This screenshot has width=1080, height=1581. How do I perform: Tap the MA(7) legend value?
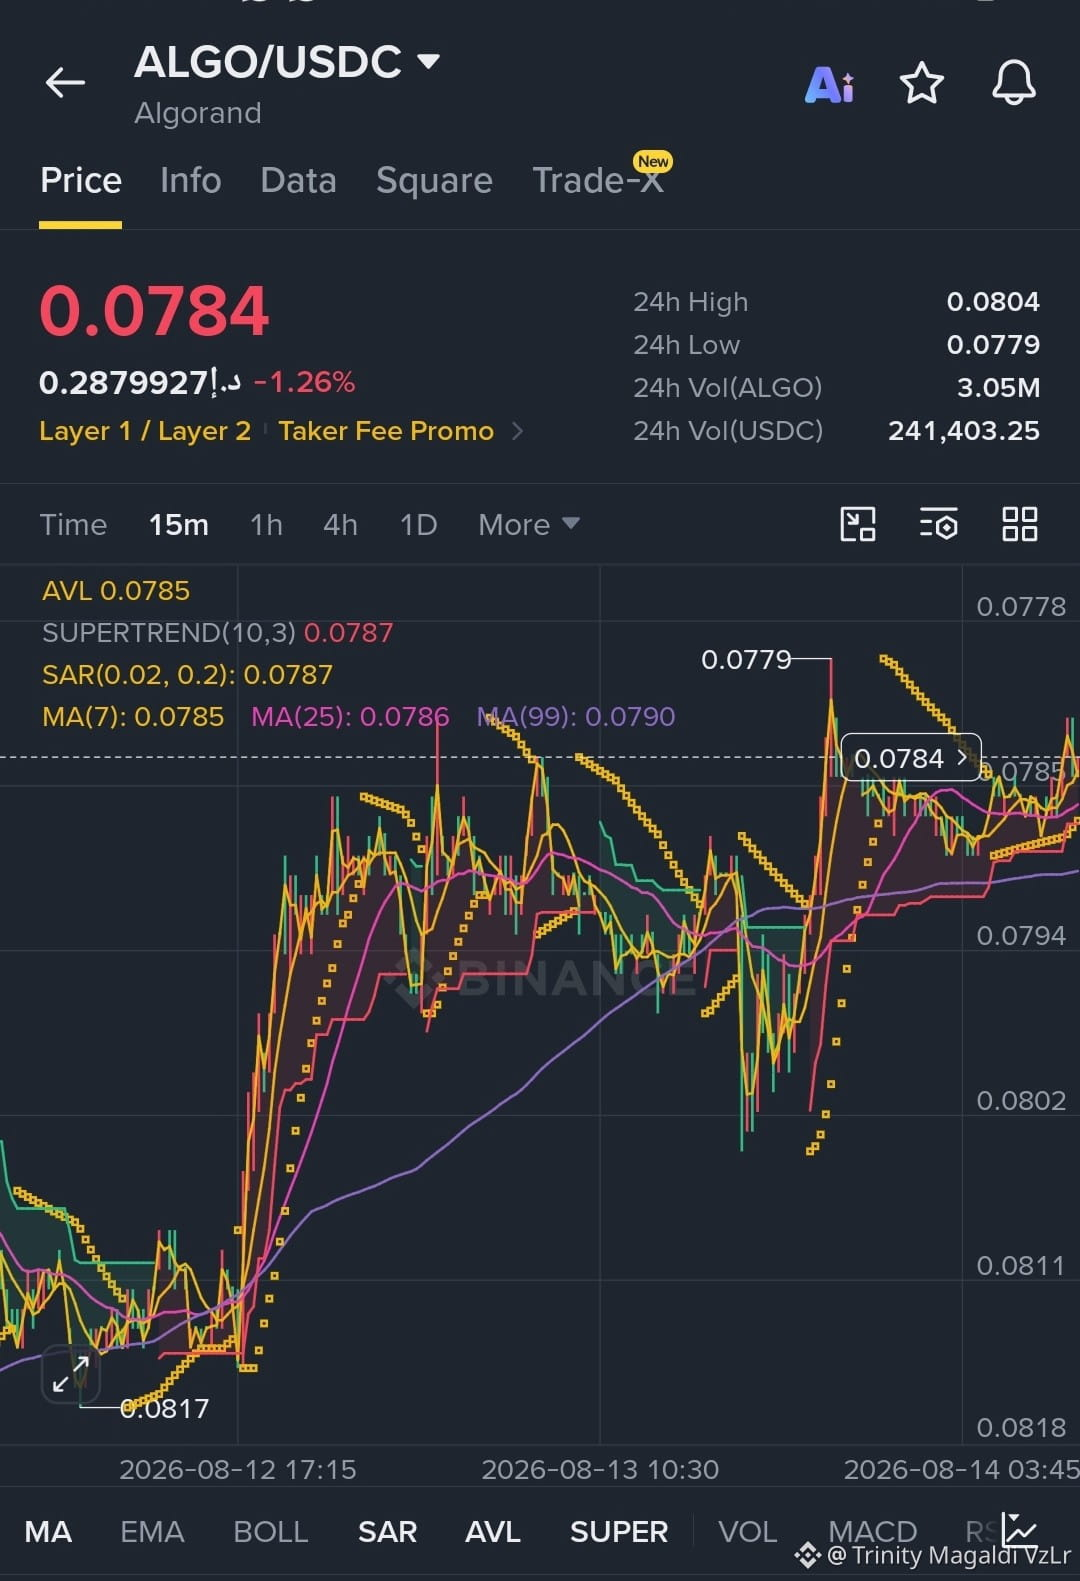click(133, 716)
